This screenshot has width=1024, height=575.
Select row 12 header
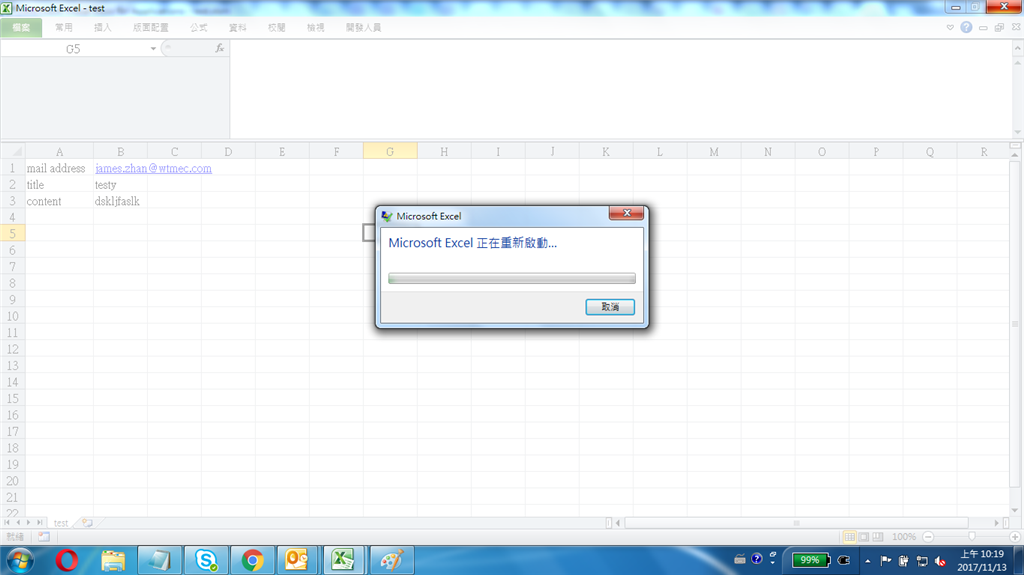pos(12,349)
